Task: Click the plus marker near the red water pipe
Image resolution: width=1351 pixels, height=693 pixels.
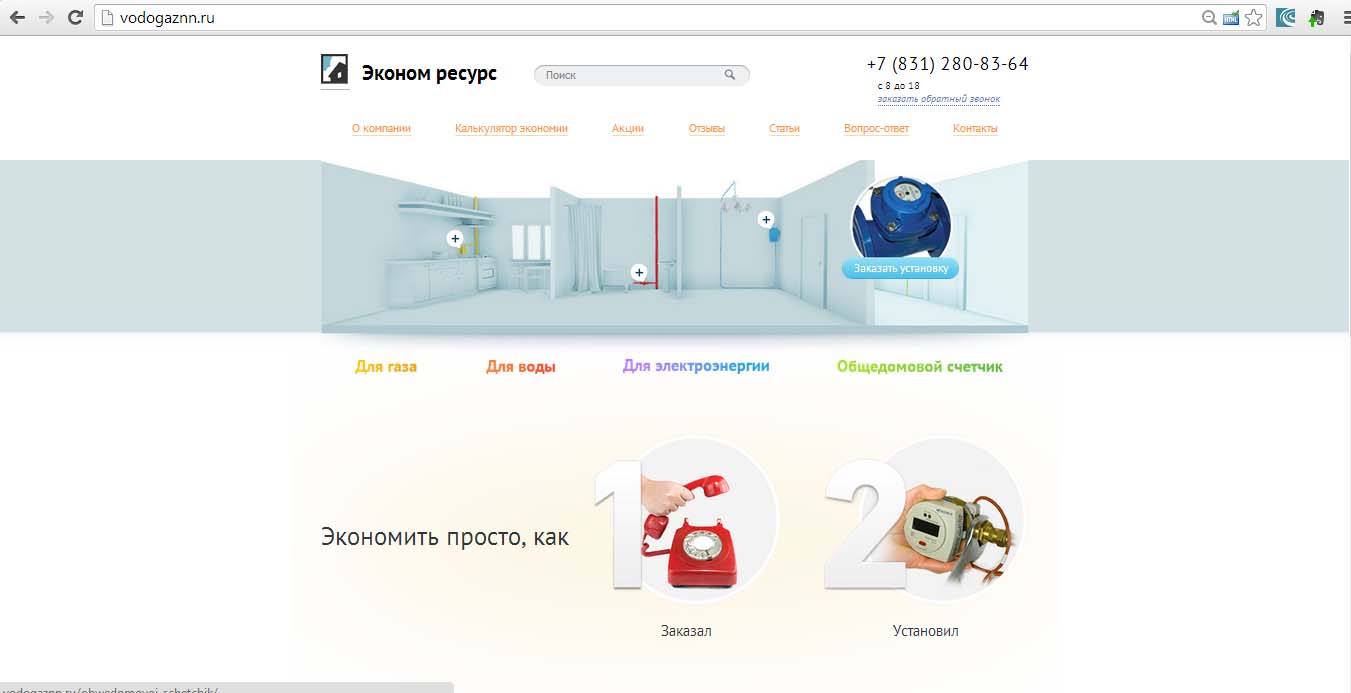Action: (639, 272)
